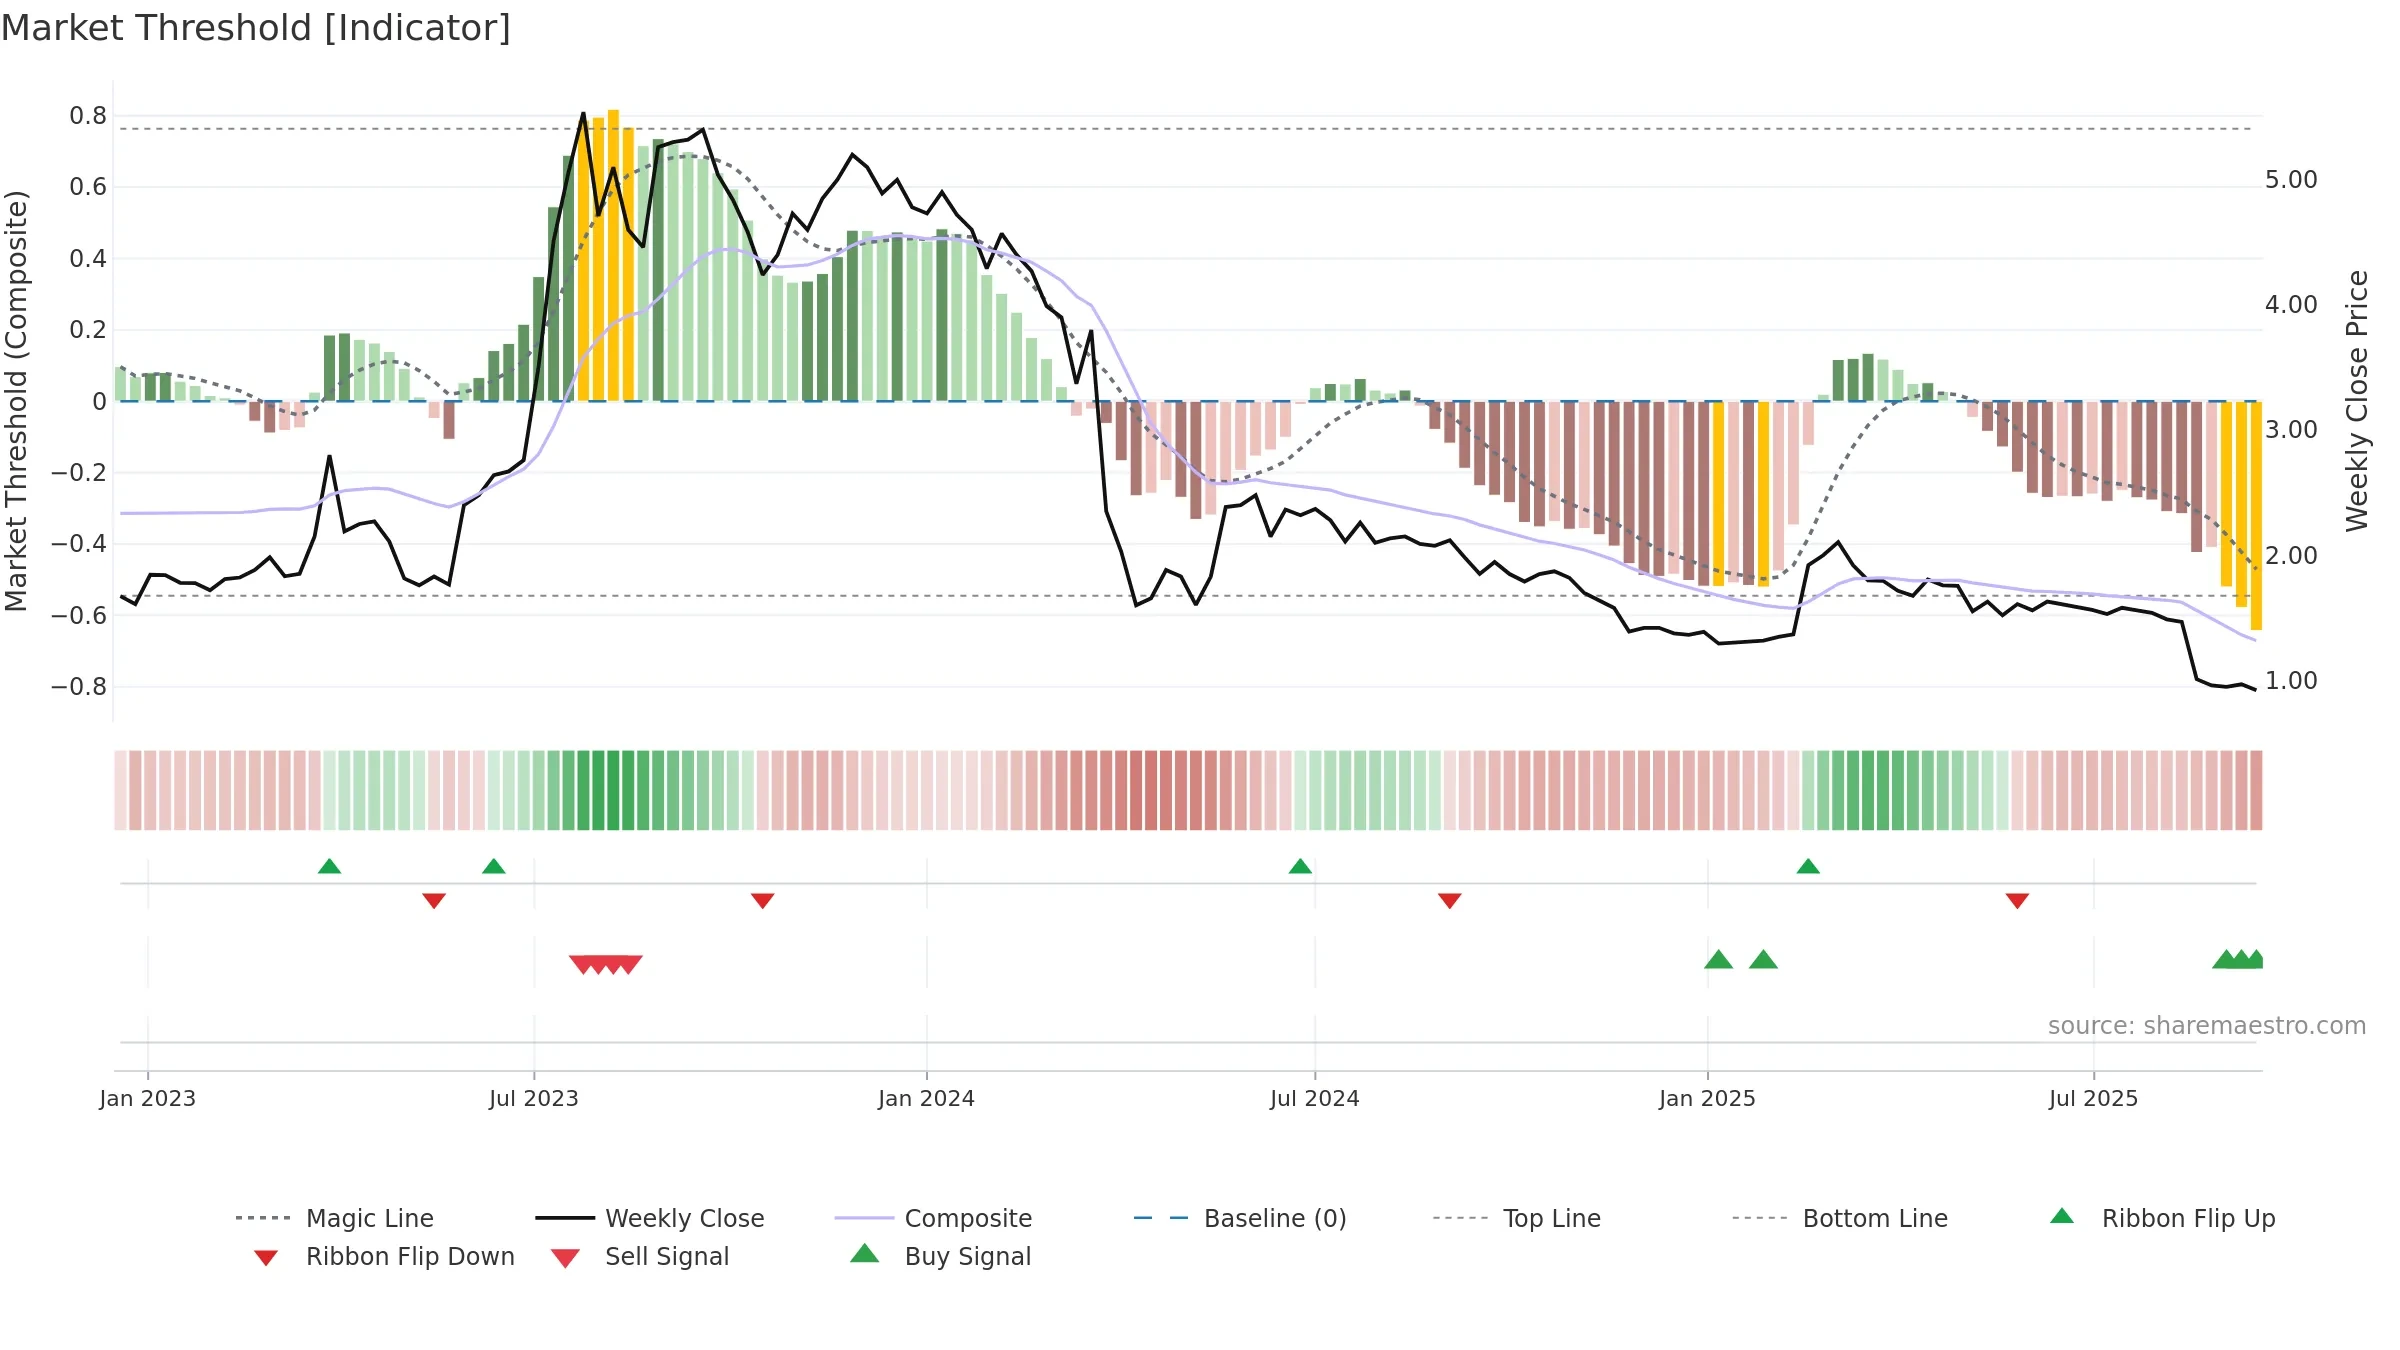Click the first Buy Signal triangle in late 2025 cluster
This screenshot has height=1350, width=2400.
tap(2225, 960)
